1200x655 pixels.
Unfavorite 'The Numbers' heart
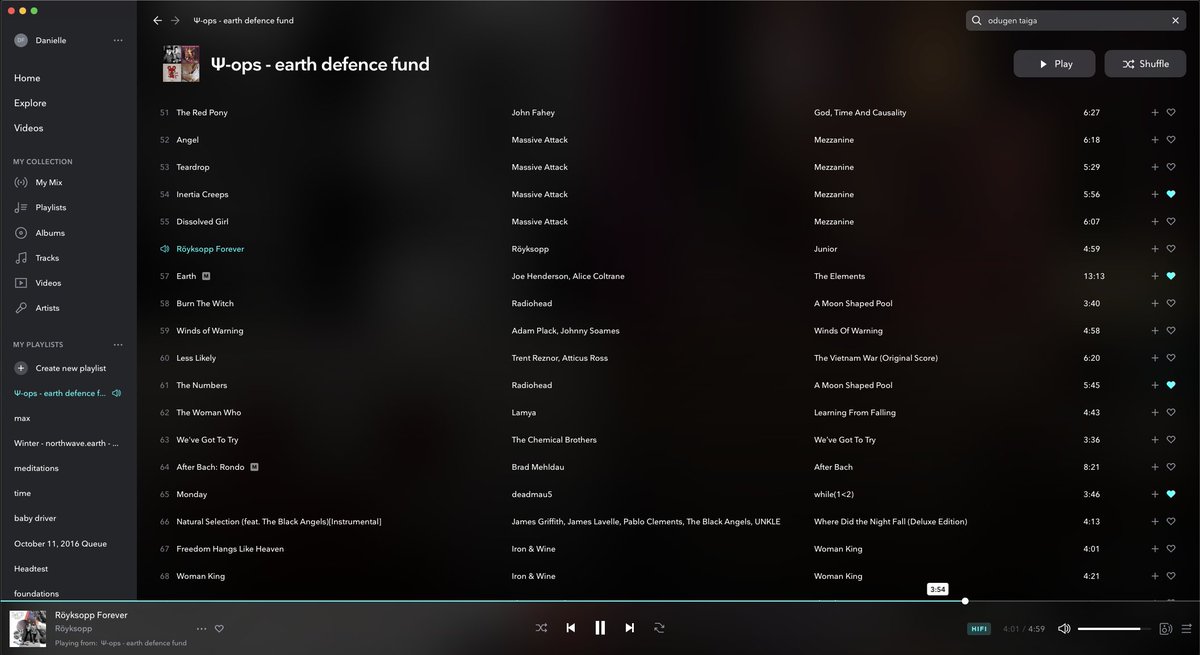[x=1171, y=385]
